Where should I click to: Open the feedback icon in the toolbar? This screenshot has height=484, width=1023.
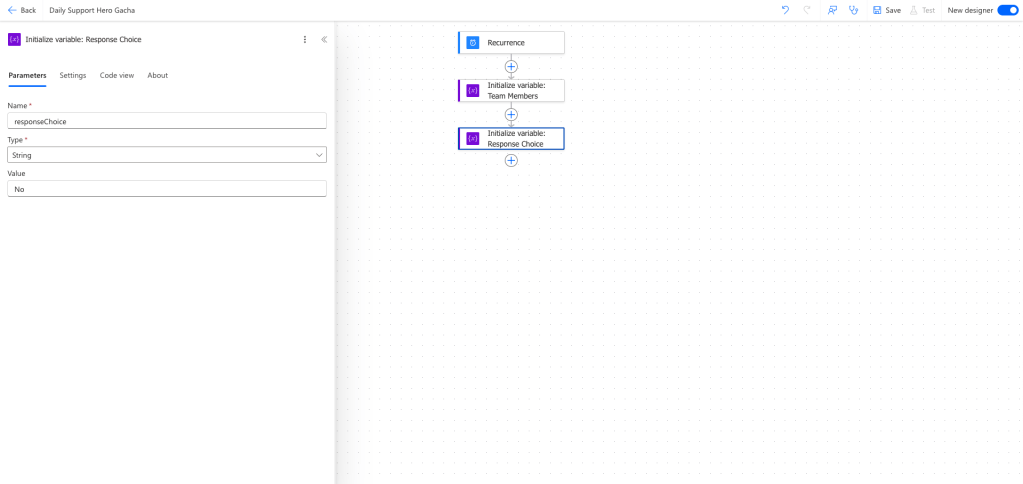click(x=832, y=10)
